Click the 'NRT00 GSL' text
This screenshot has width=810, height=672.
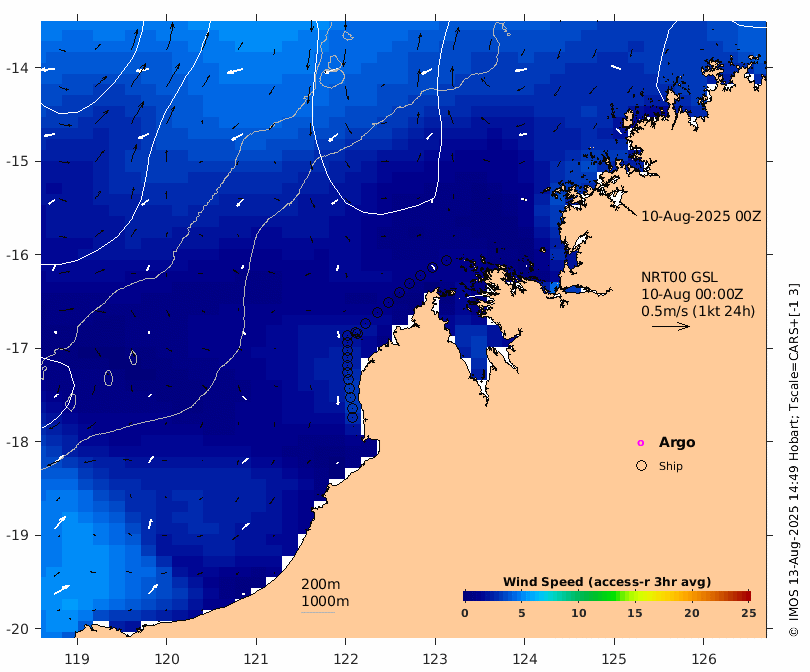[x=679, y=277]
